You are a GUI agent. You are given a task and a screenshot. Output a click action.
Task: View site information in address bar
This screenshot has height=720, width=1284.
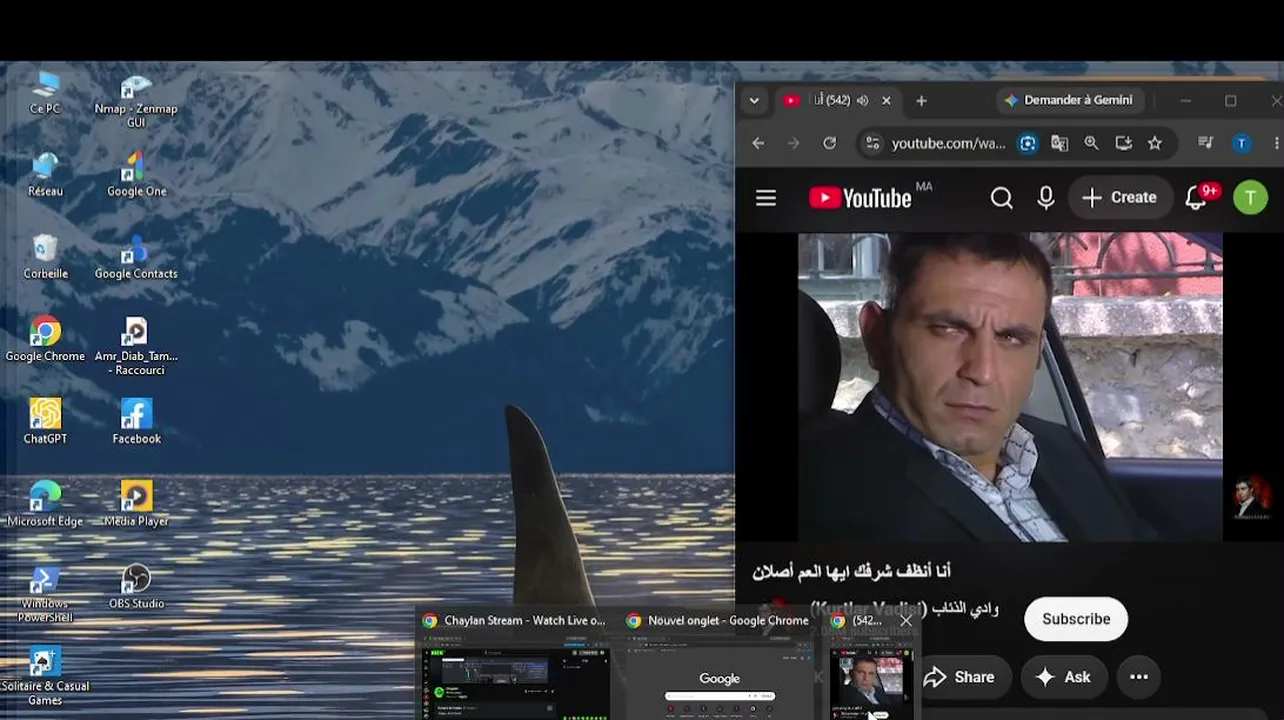(872, 143)
